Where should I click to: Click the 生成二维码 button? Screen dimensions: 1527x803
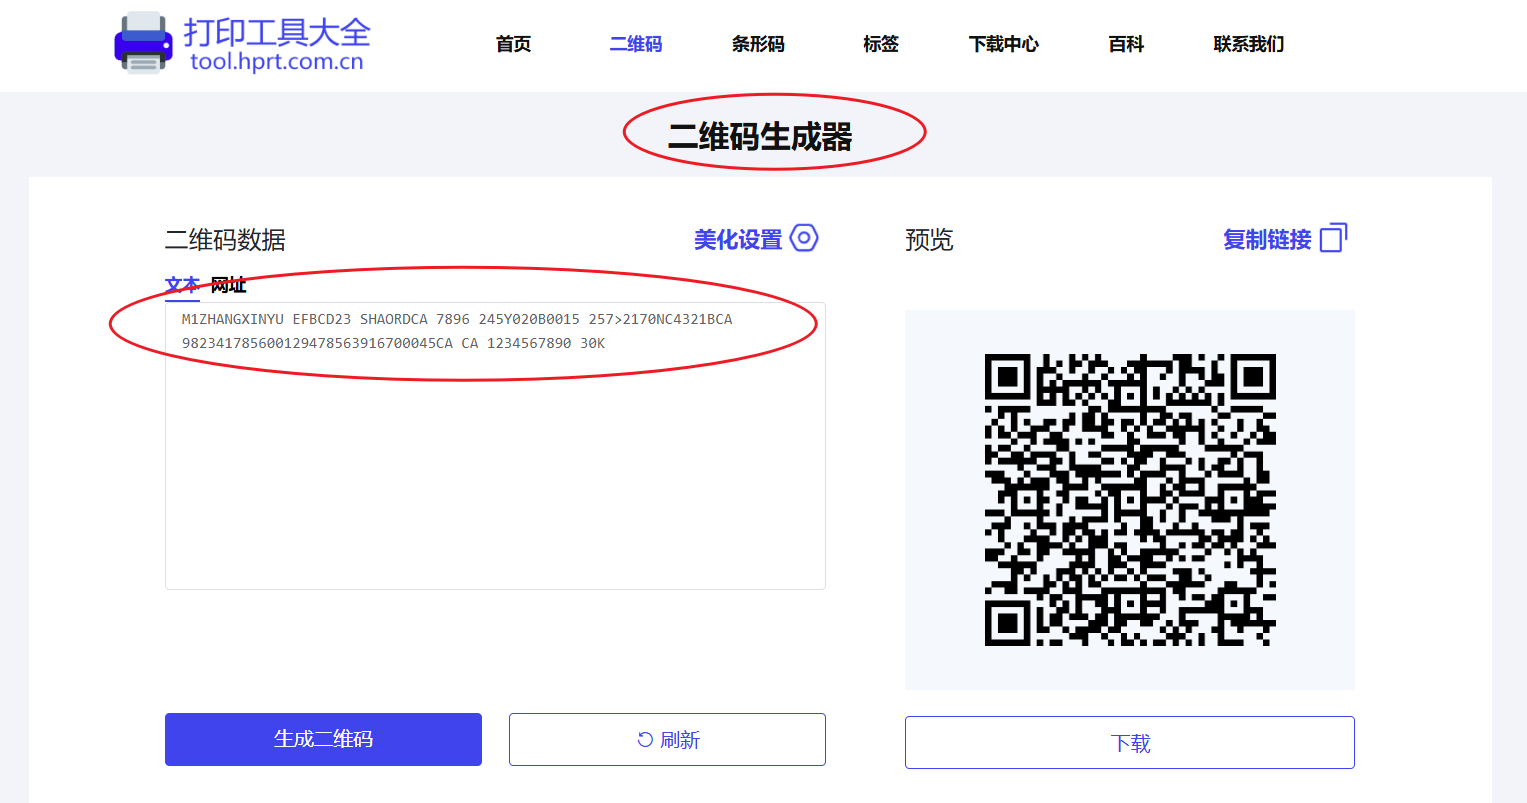tap(323, 739)
